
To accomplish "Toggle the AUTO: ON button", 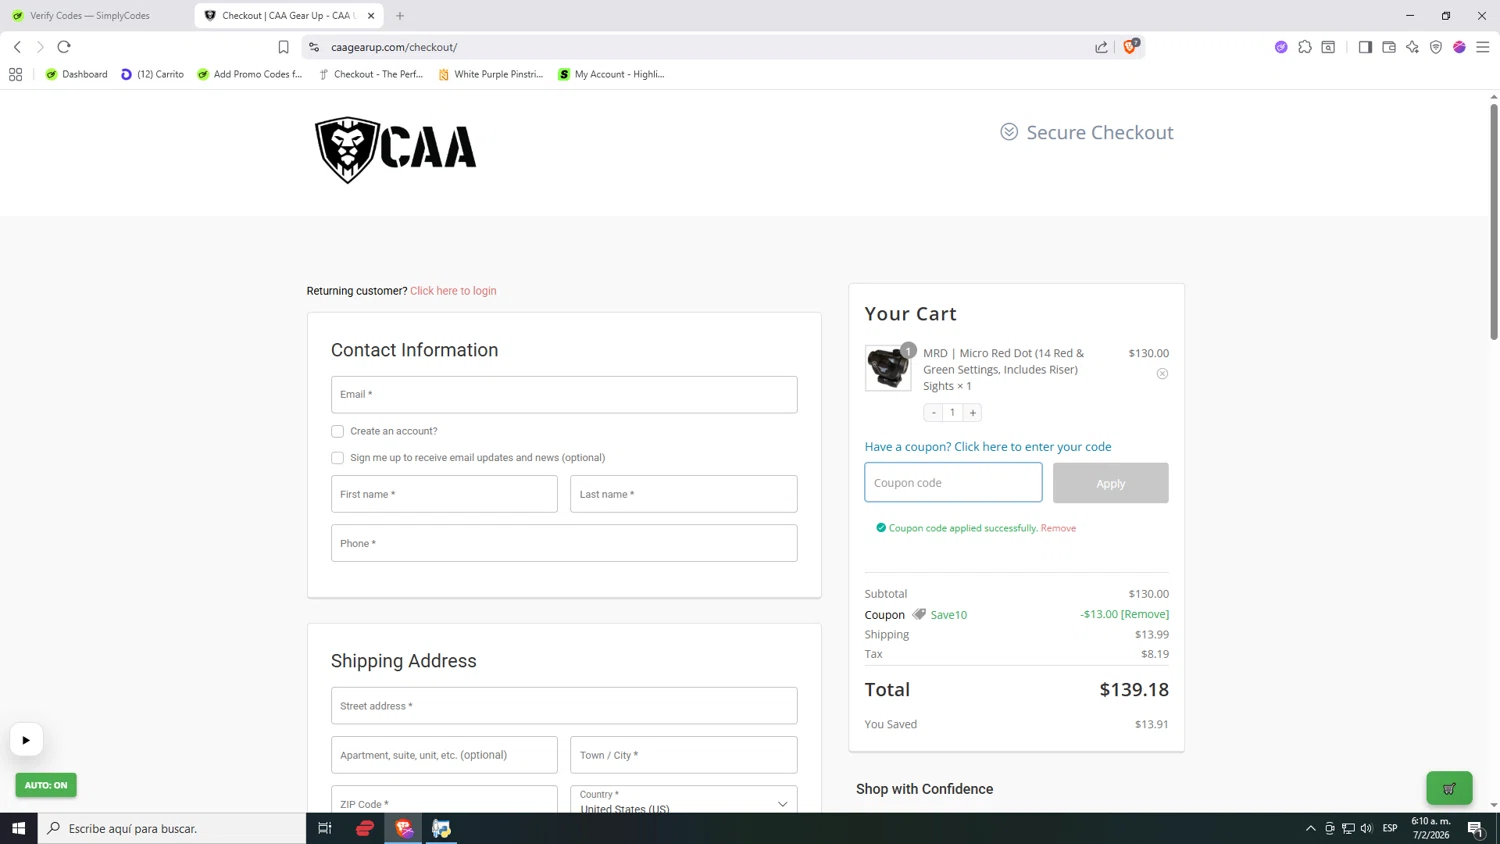I will 46,785.
